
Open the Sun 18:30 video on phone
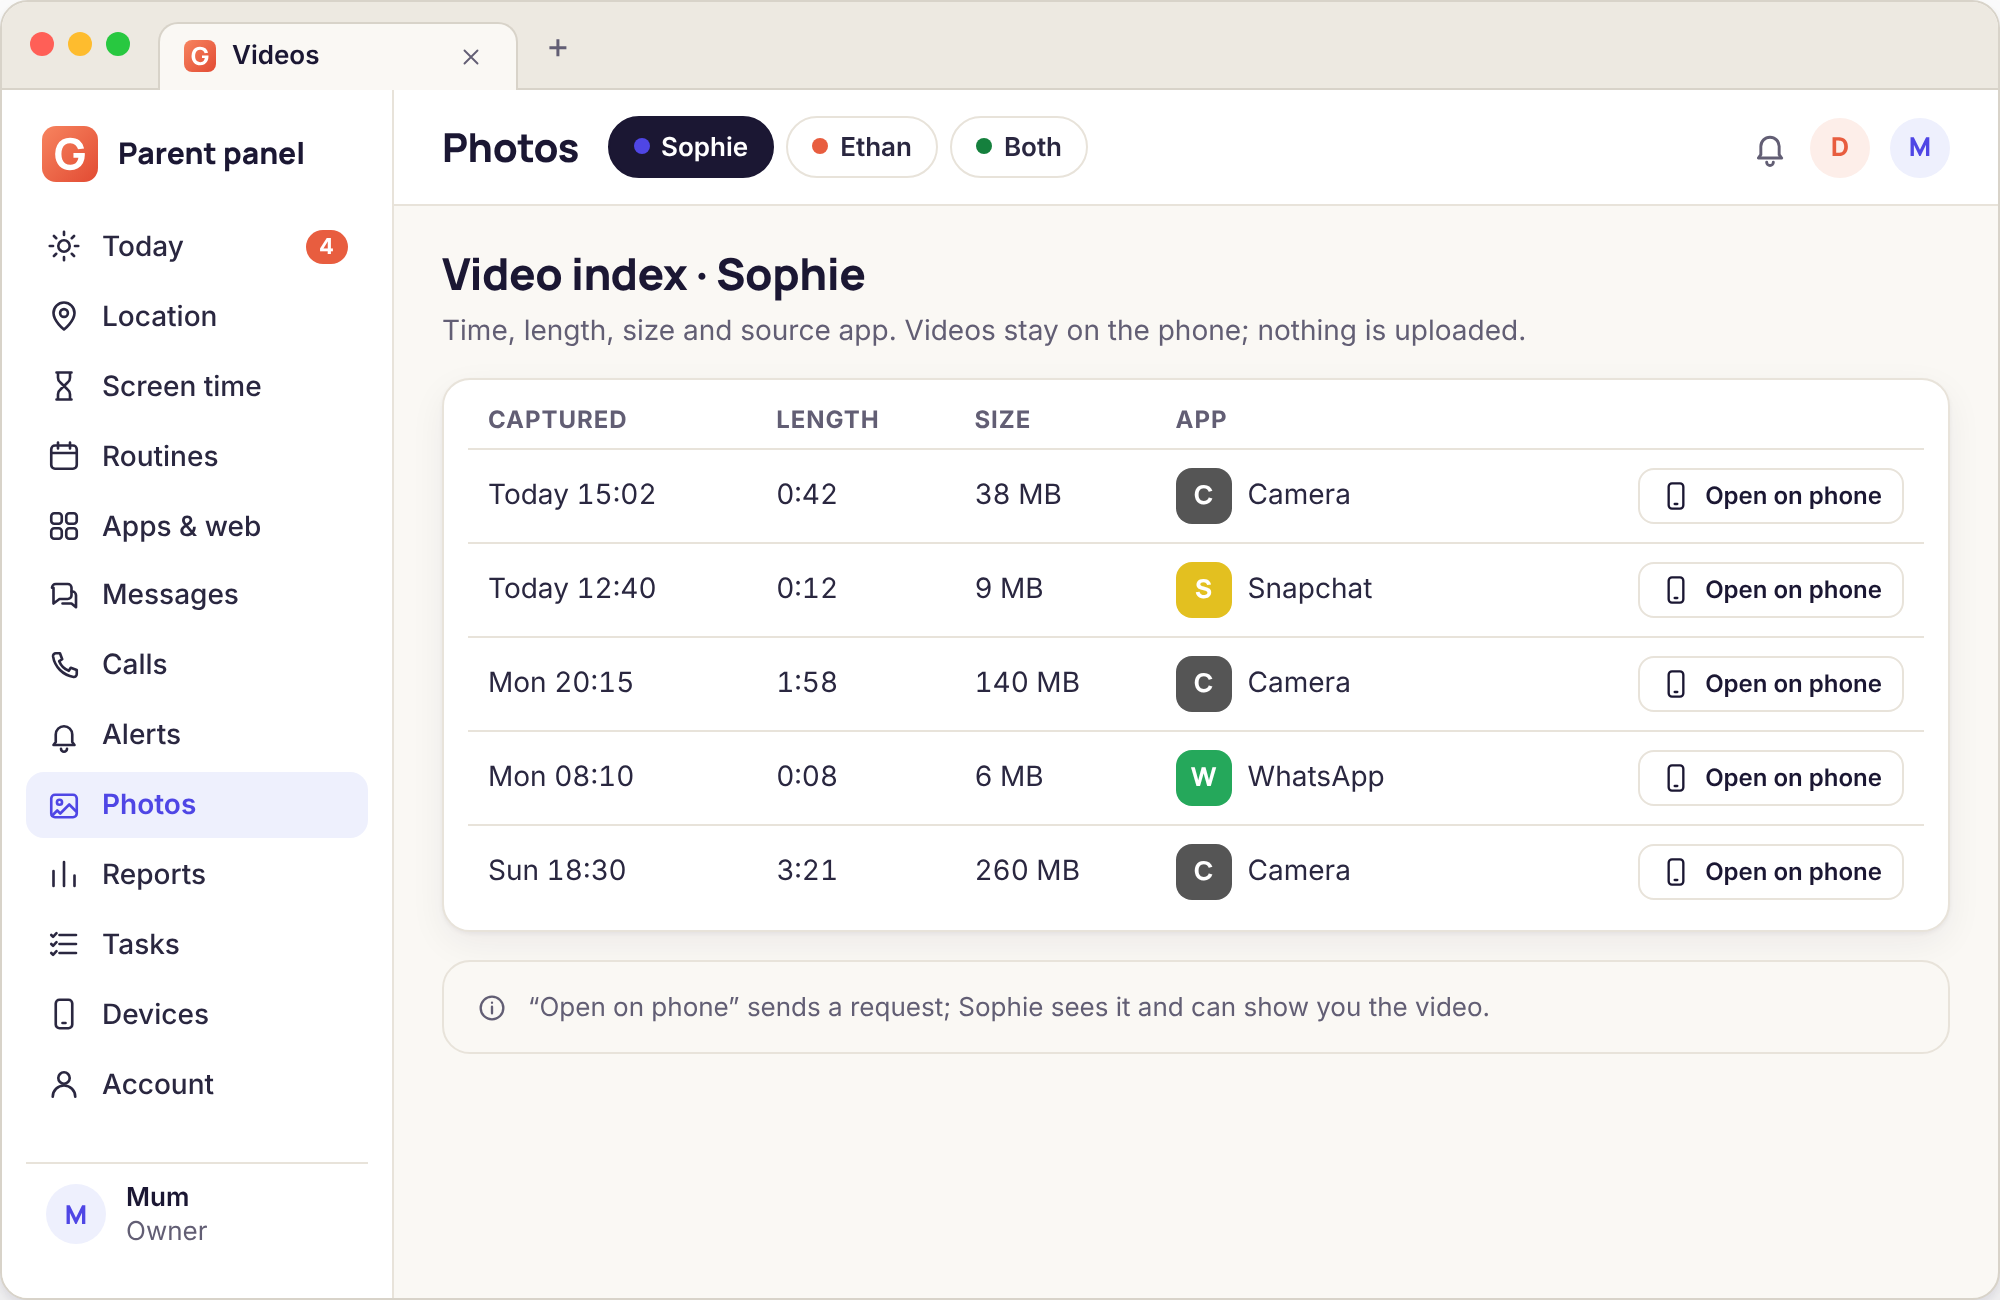click(x=1771, y=872)
